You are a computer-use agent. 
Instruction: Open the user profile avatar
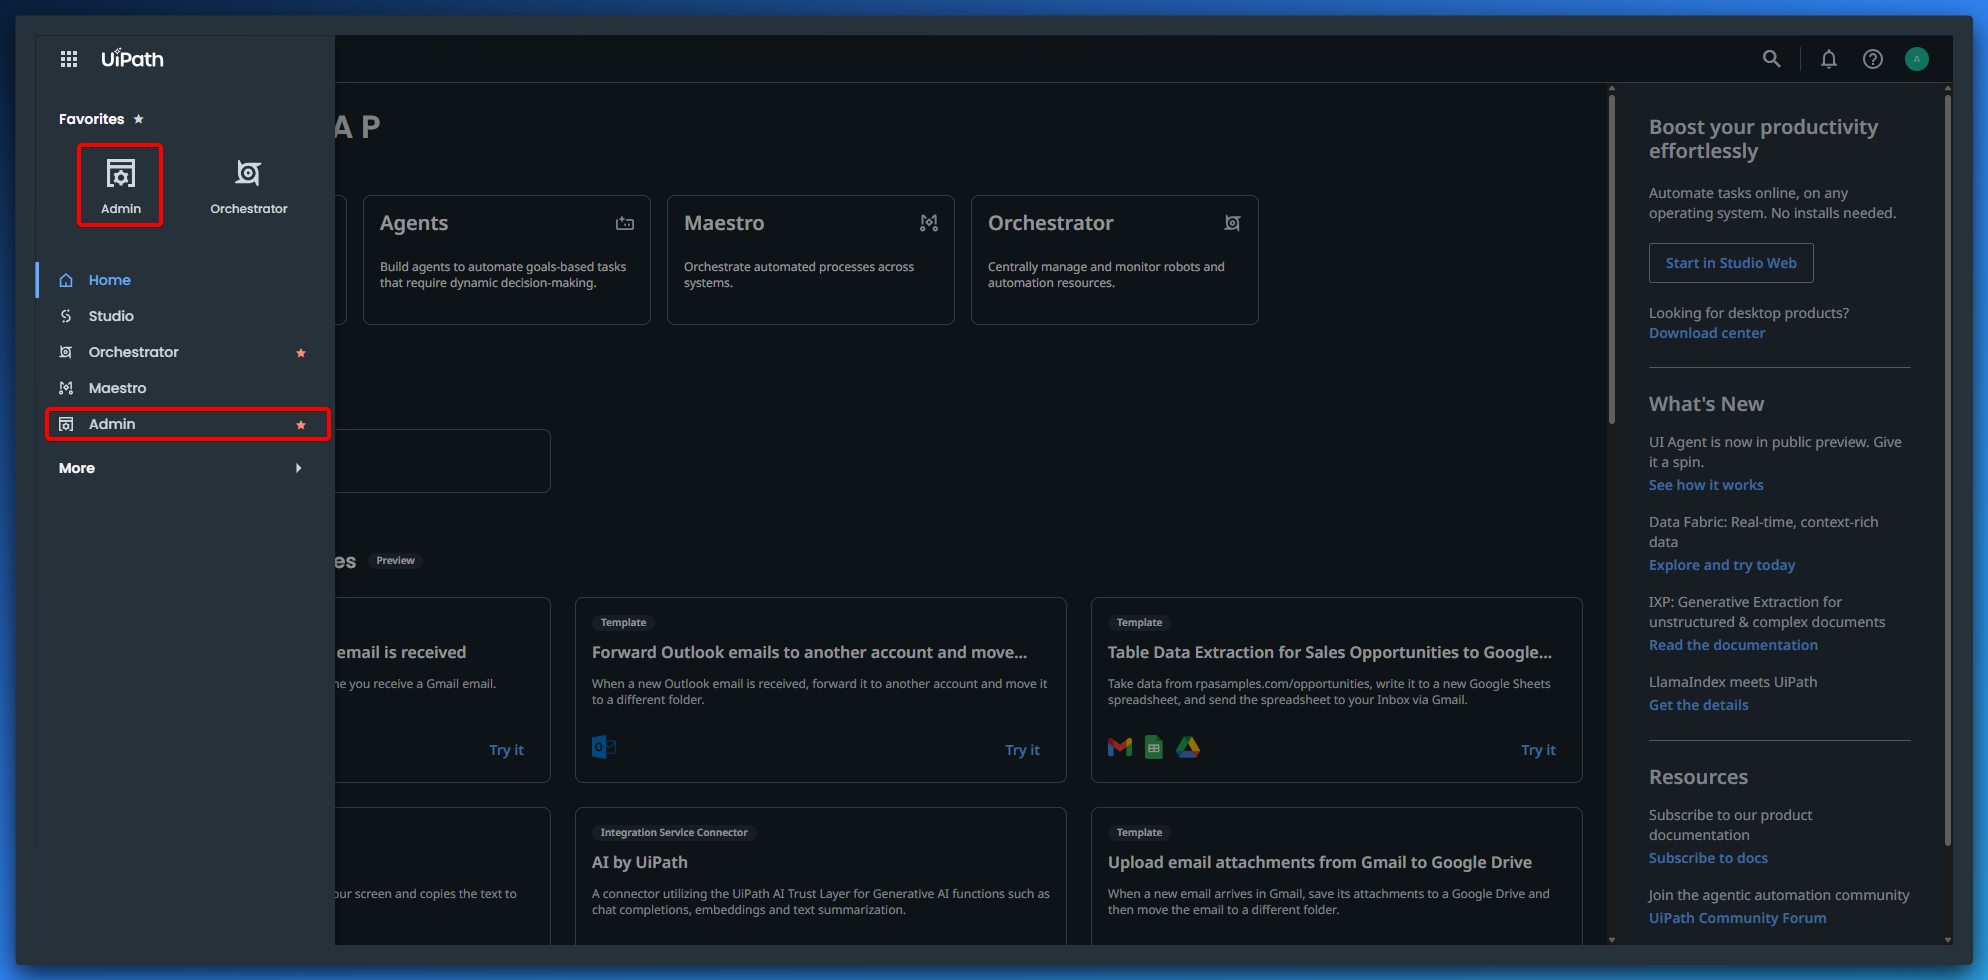coord(1917,59)
